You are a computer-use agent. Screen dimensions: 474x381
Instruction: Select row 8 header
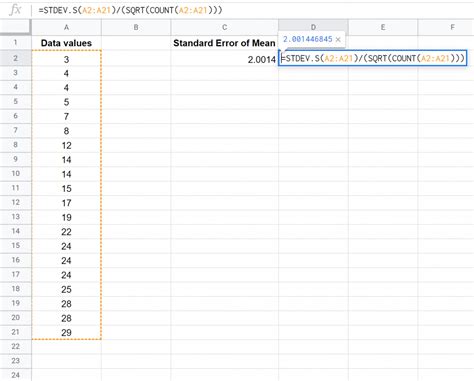tap(15, 145)
